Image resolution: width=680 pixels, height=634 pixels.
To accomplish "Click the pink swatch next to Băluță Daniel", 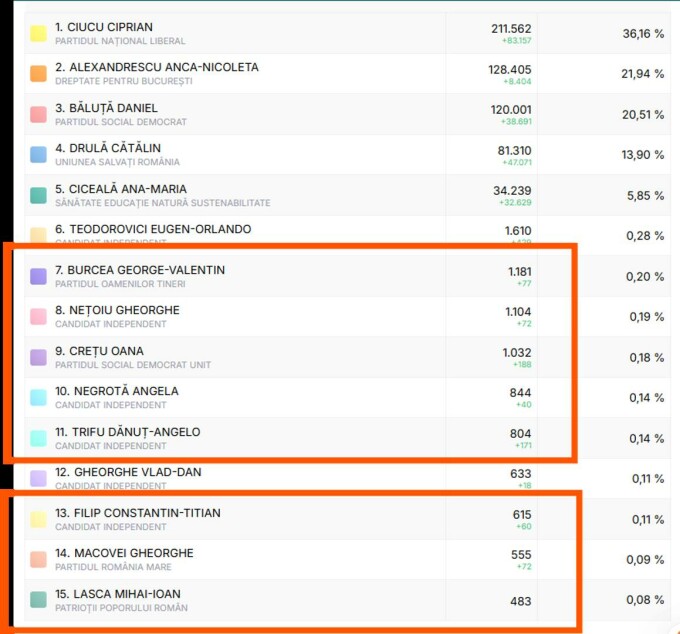I will coord(38,114).
